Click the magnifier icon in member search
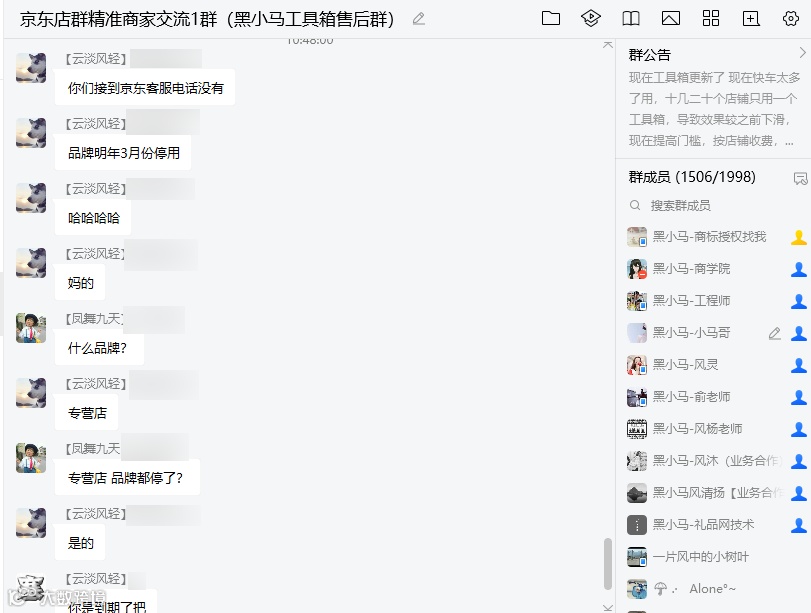Viewport: 811px width, 613px height. (635, 206)
